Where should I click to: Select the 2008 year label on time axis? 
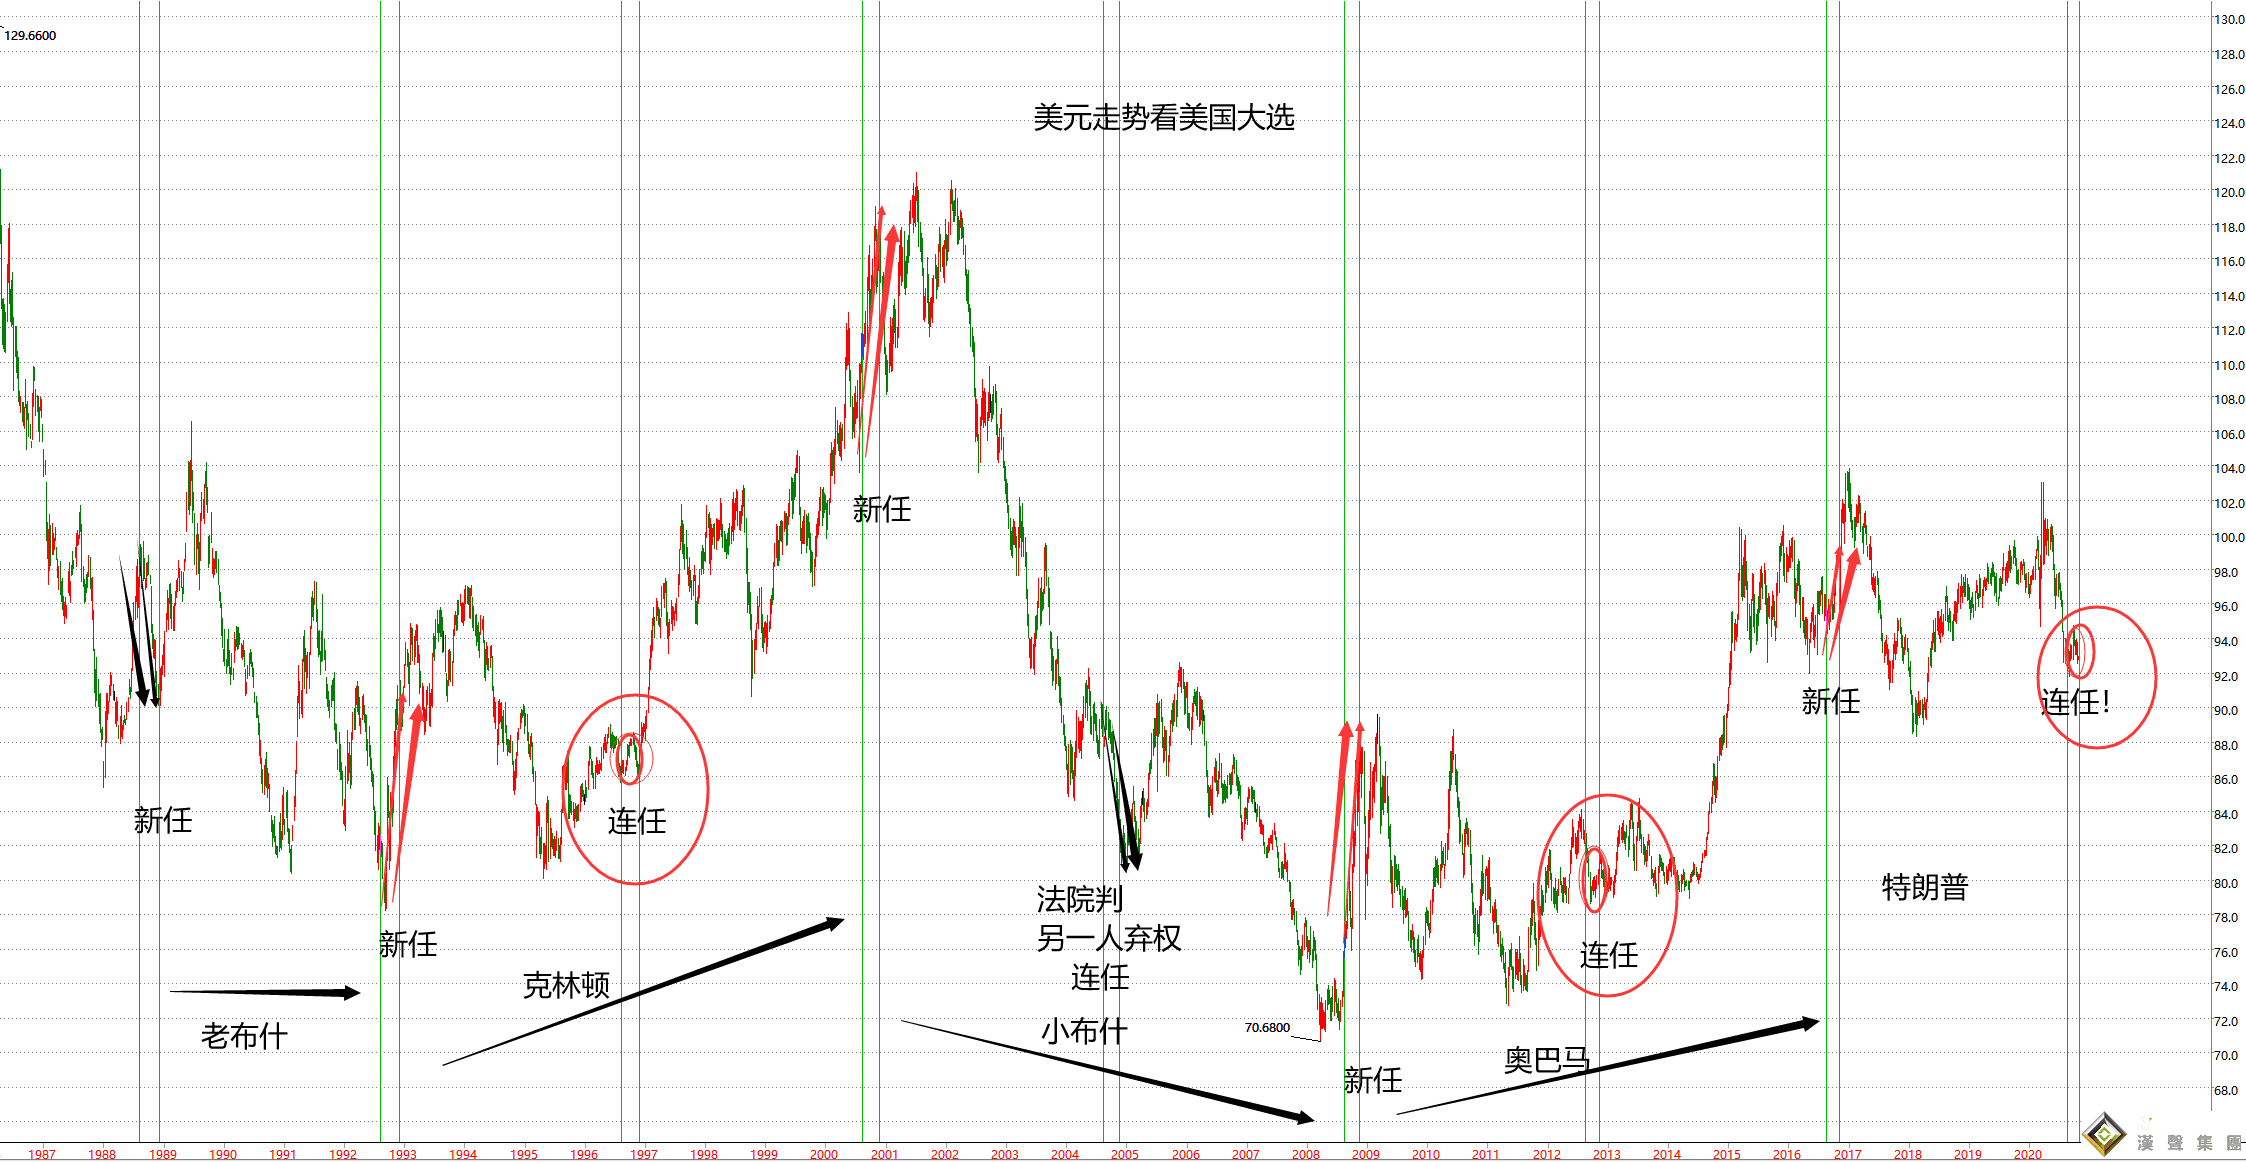(x=1306, y=1154)
